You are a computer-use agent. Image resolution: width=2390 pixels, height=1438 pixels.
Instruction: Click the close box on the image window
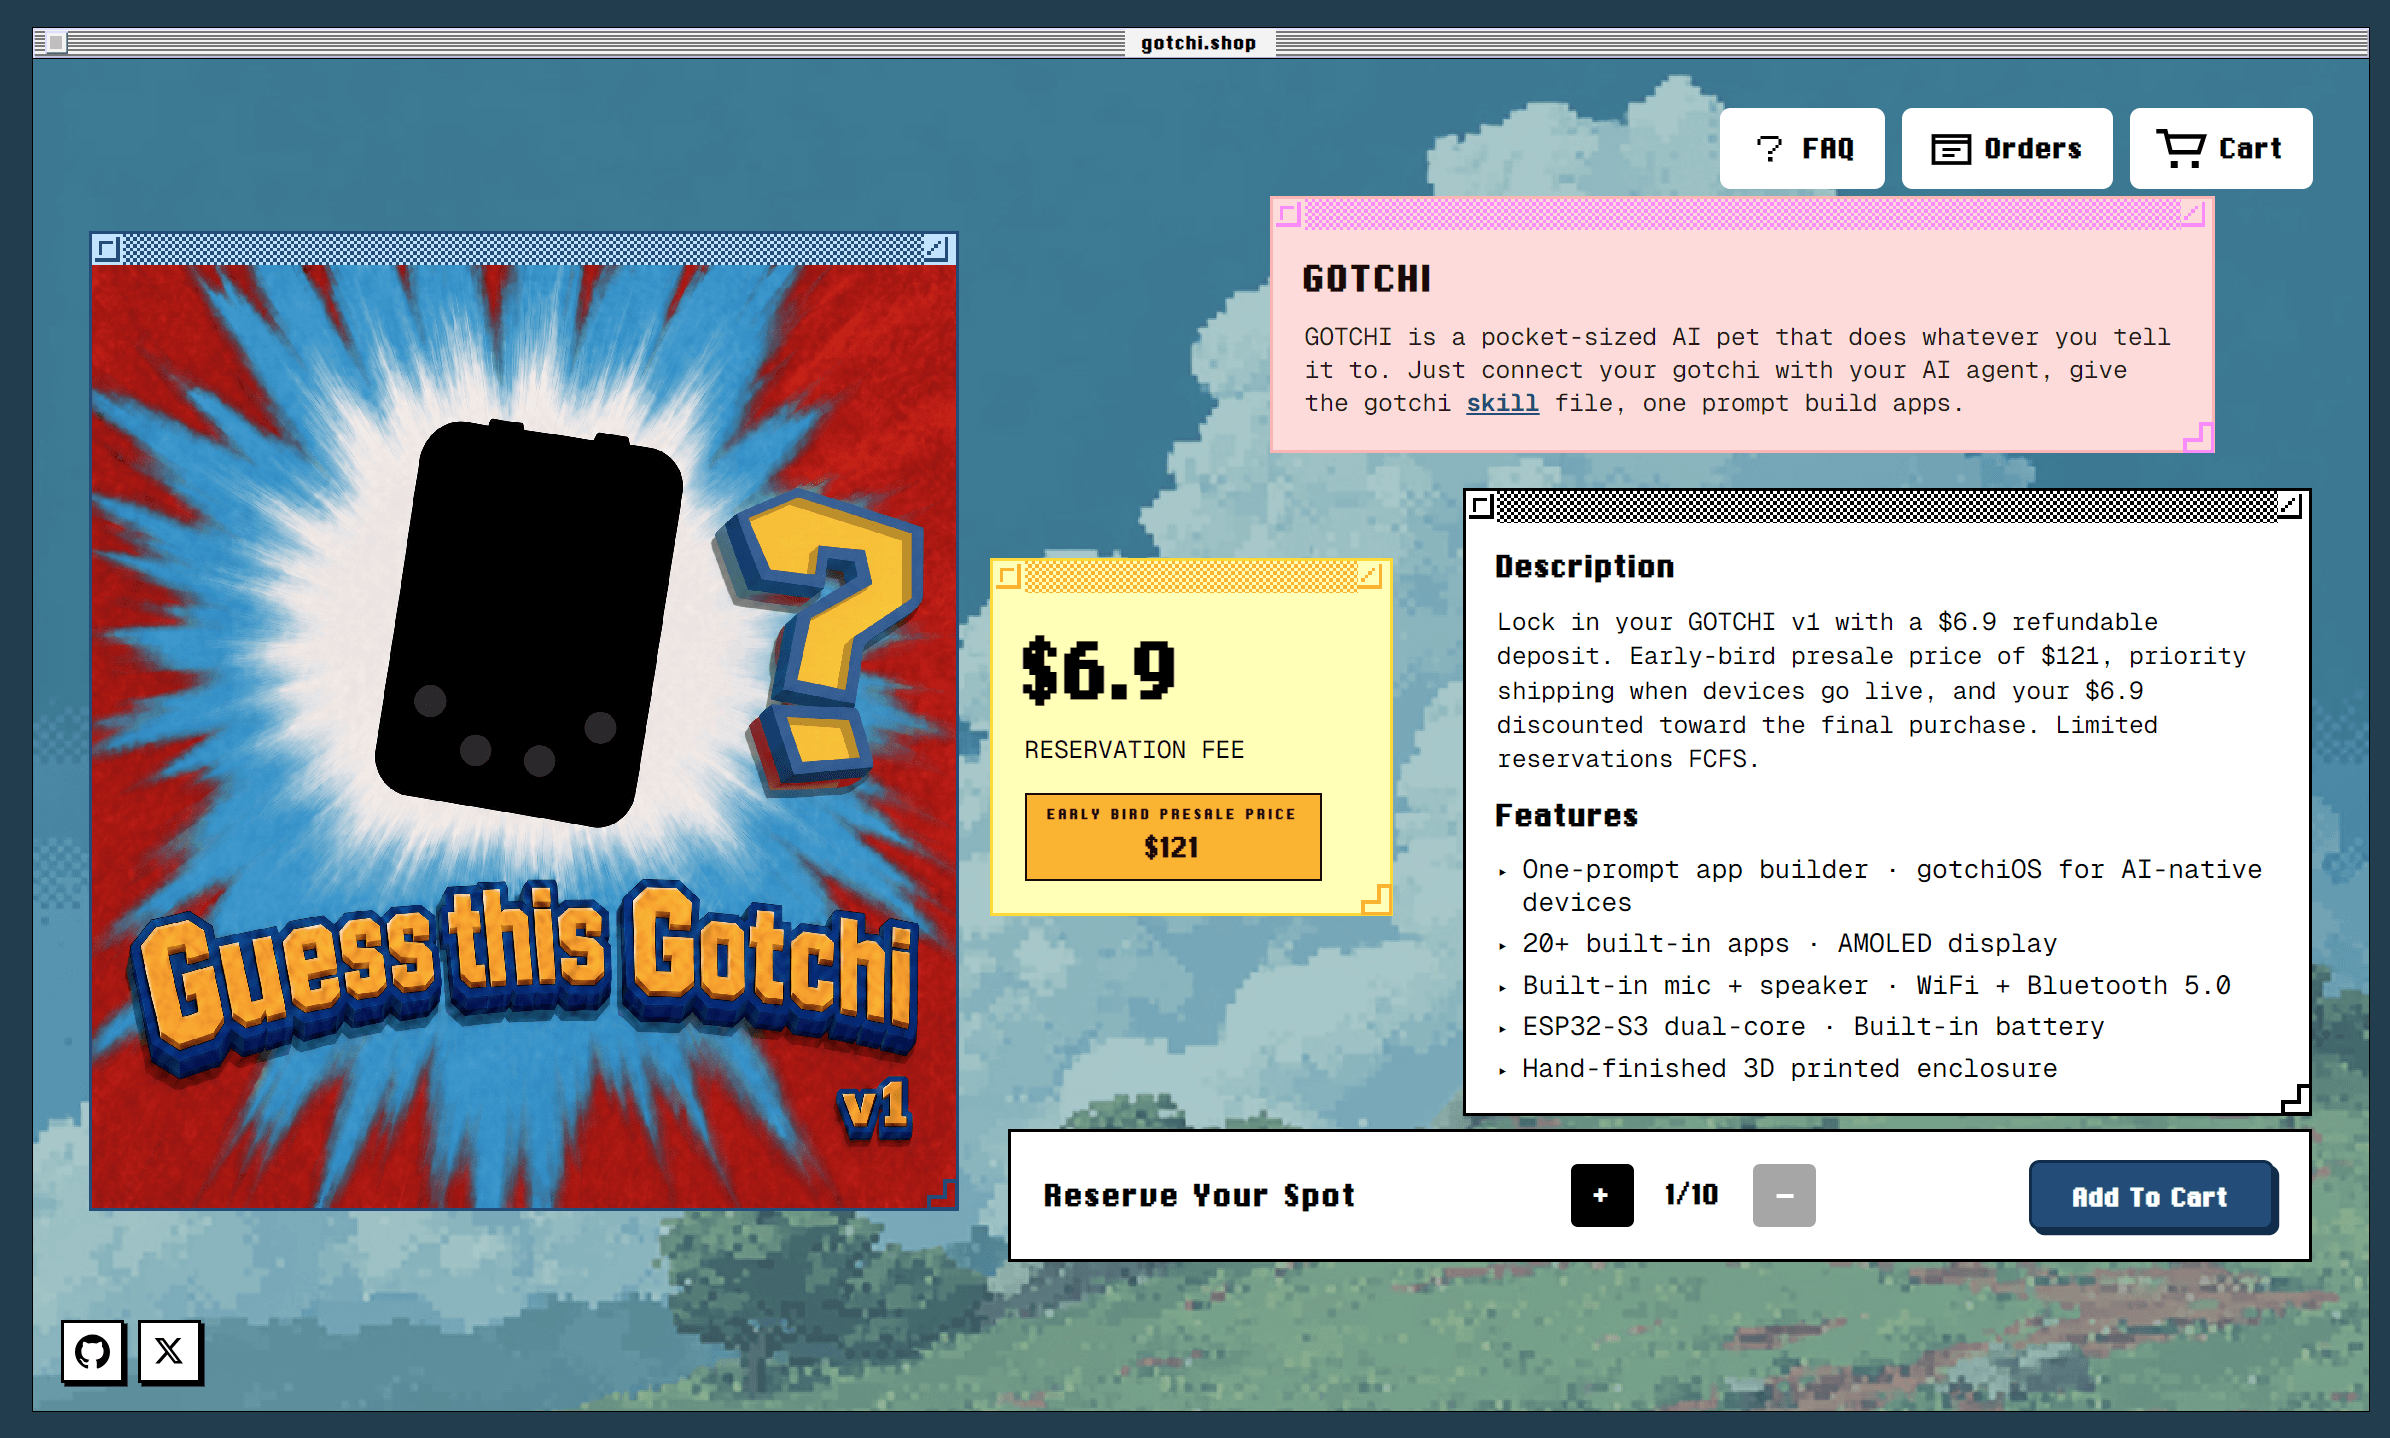click(x=108, y=248)
